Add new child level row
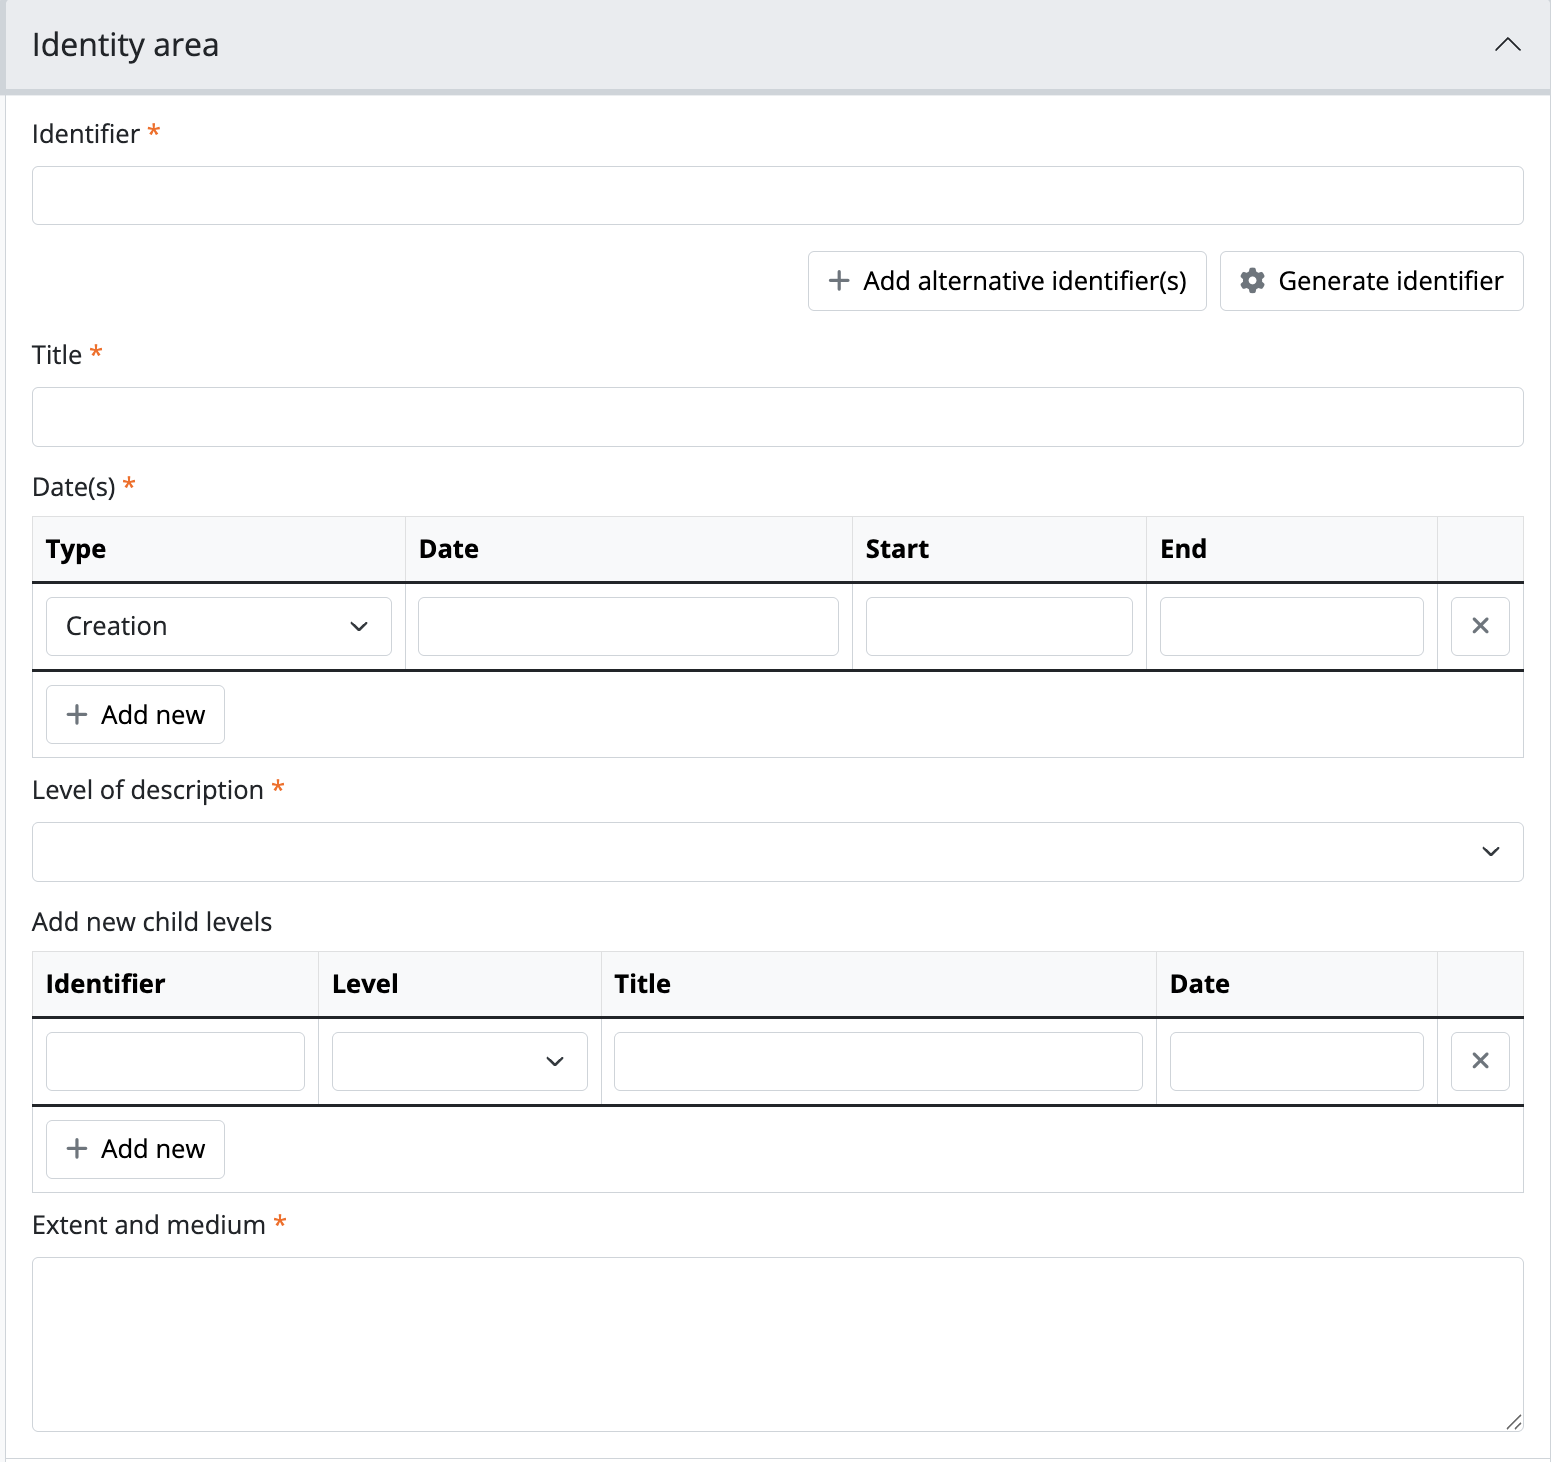 (x=135, y=1149)
